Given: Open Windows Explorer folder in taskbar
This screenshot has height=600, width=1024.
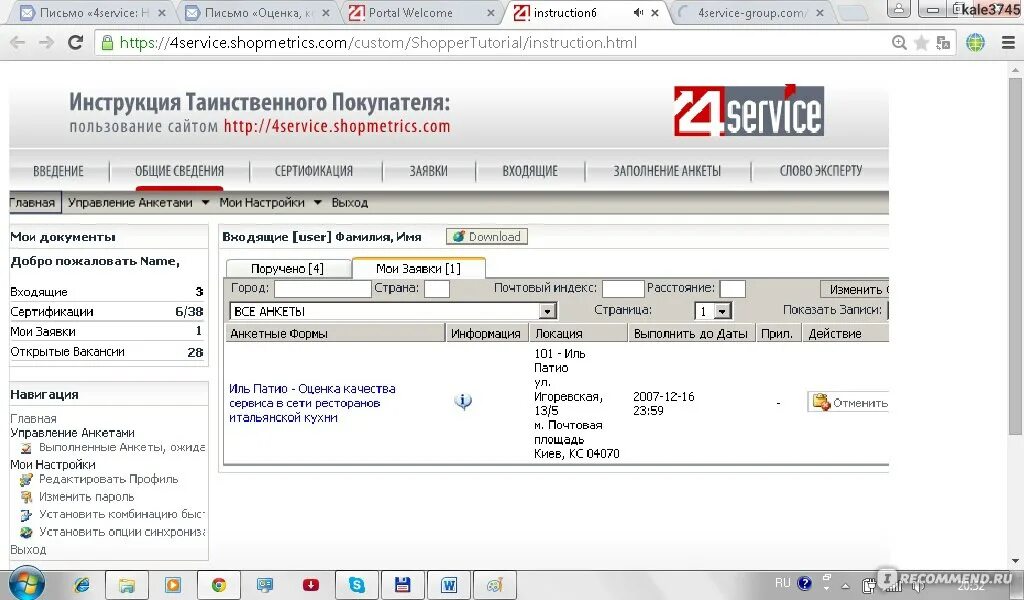Looking at the screenshot, I should pos(127,584).
